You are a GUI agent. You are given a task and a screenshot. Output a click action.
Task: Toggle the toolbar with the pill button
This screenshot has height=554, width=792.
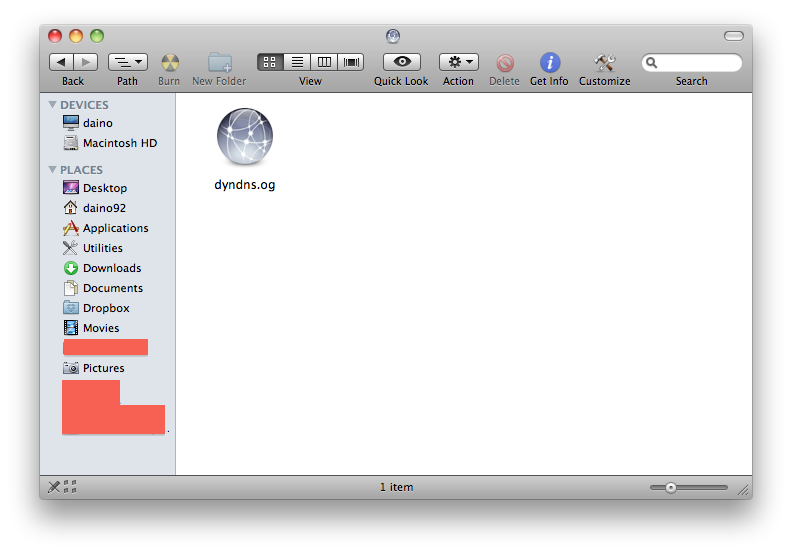(x=734, y=36)
